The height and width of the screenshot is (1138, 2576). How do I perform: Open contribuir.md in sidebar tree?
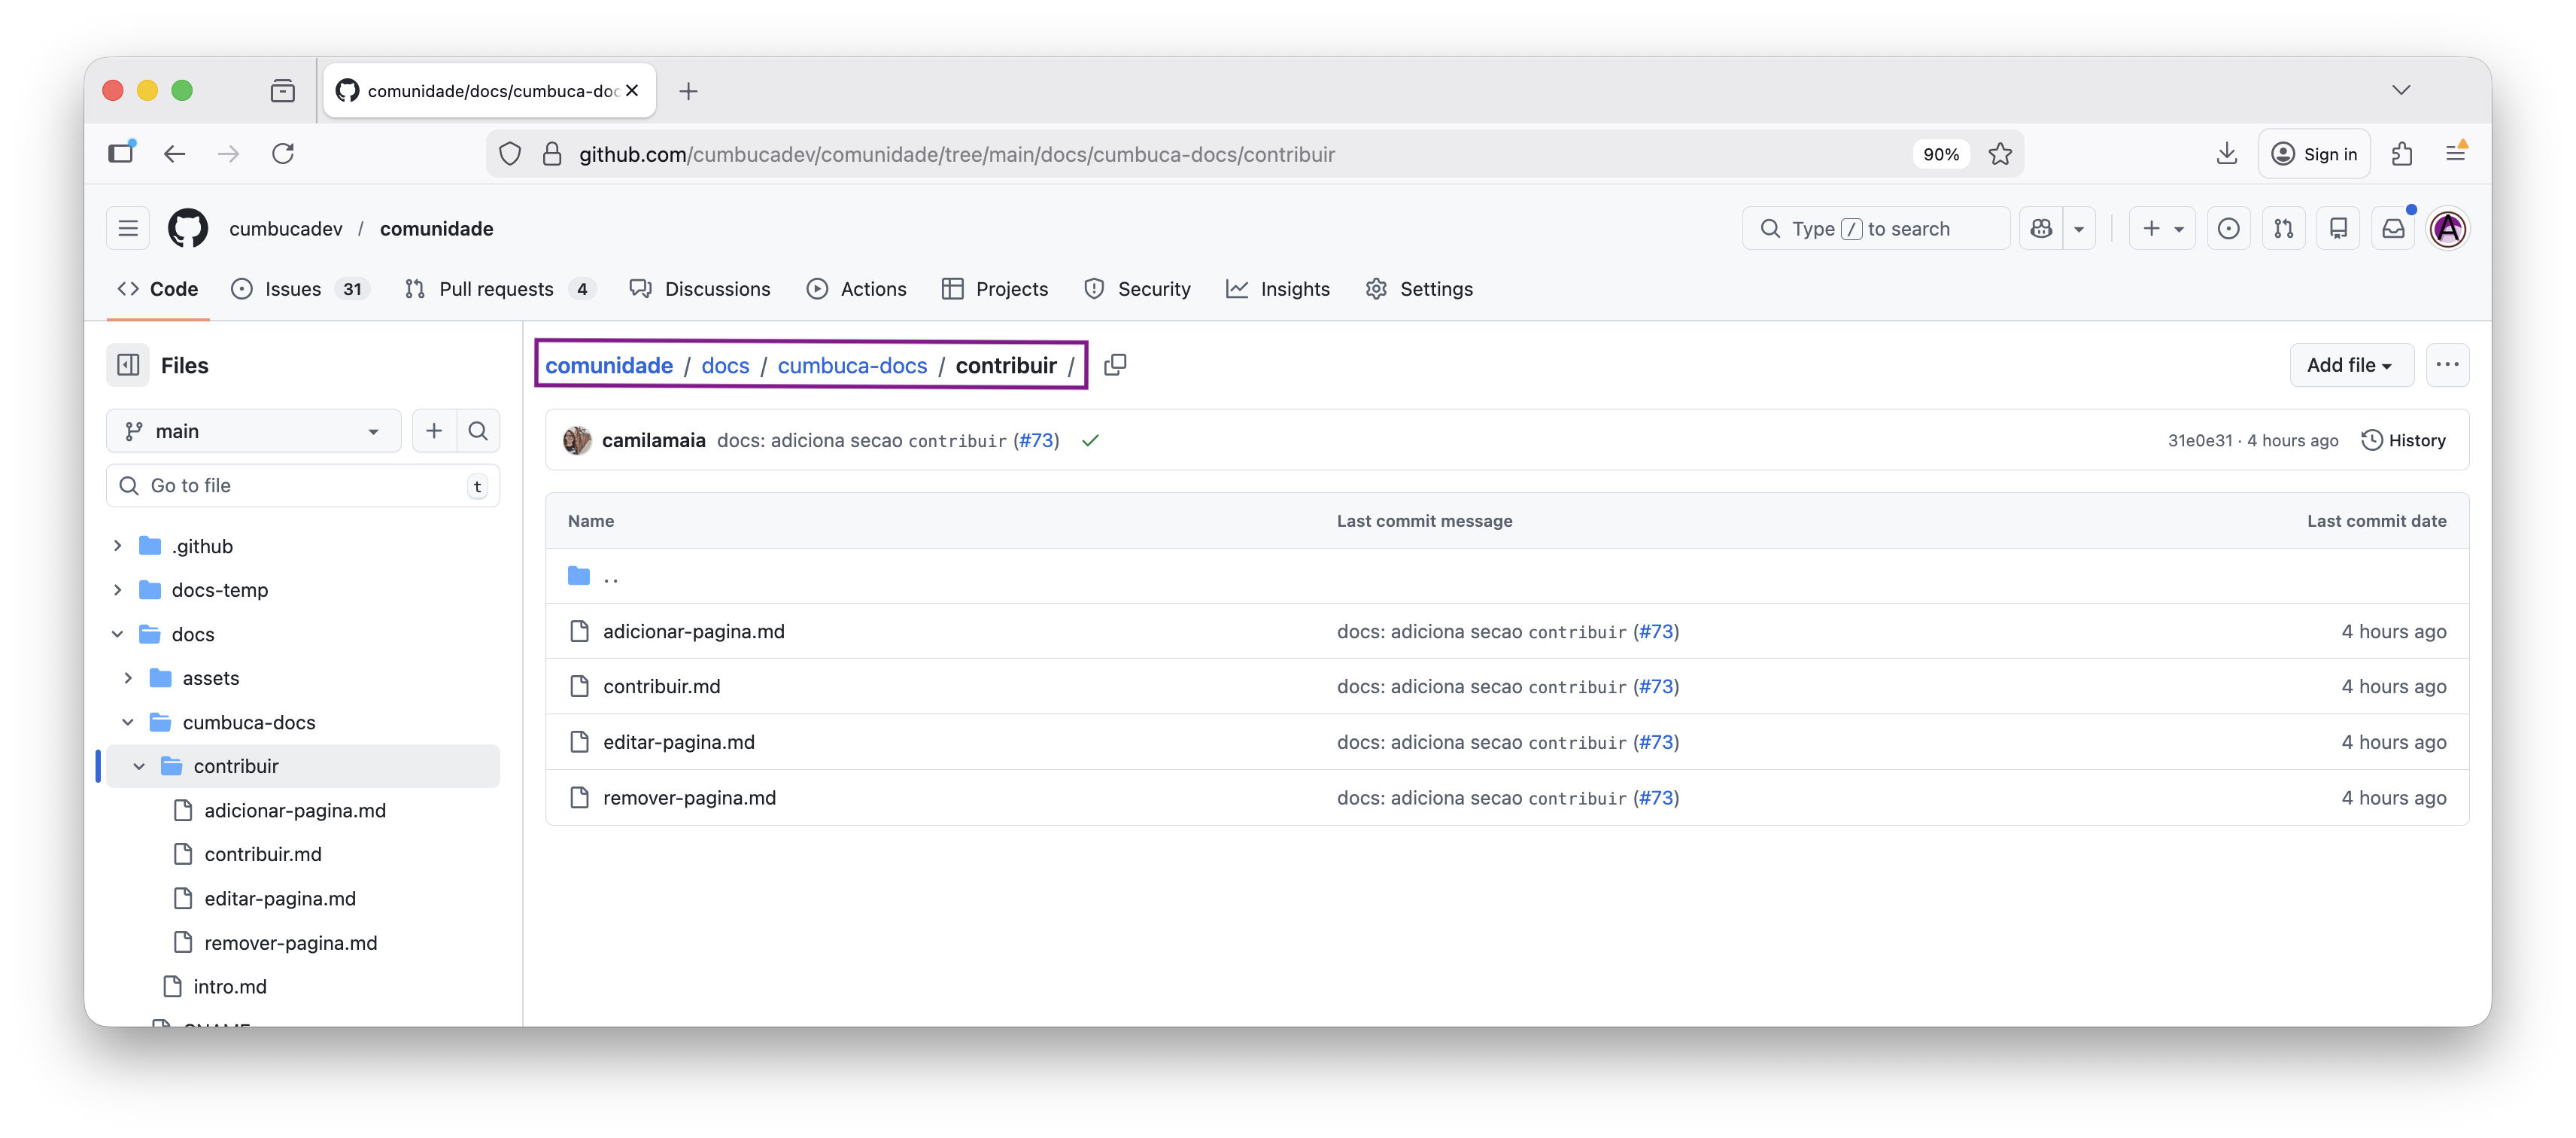point(263,854)
